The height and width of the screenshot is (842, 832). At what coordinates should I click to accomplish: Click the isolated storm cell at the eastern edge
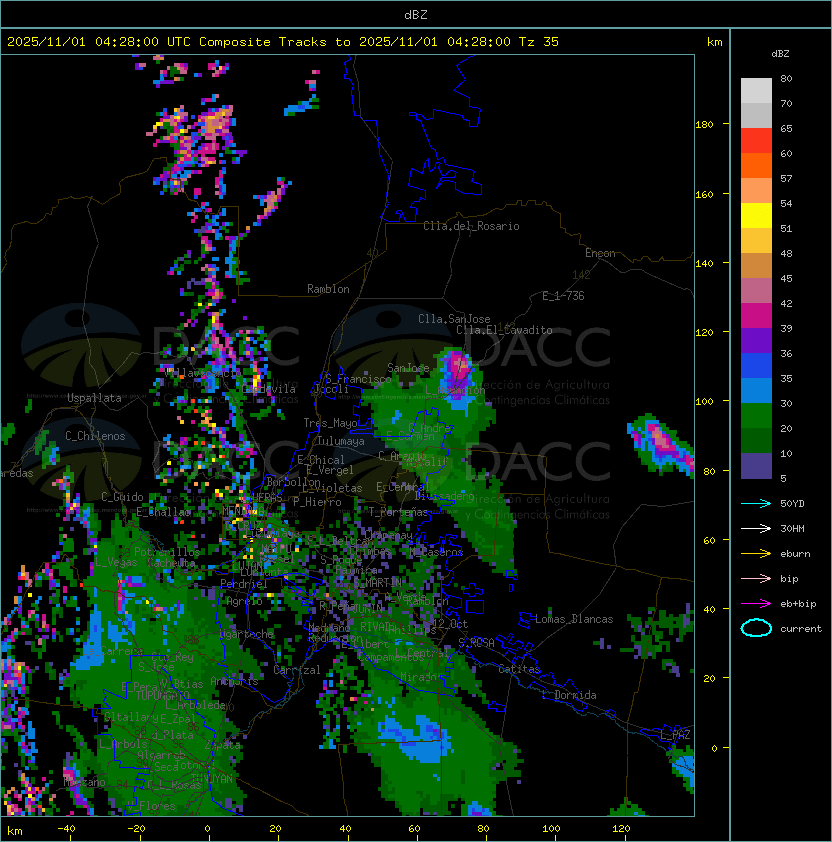pyautogui.click(x=661, y=444)
